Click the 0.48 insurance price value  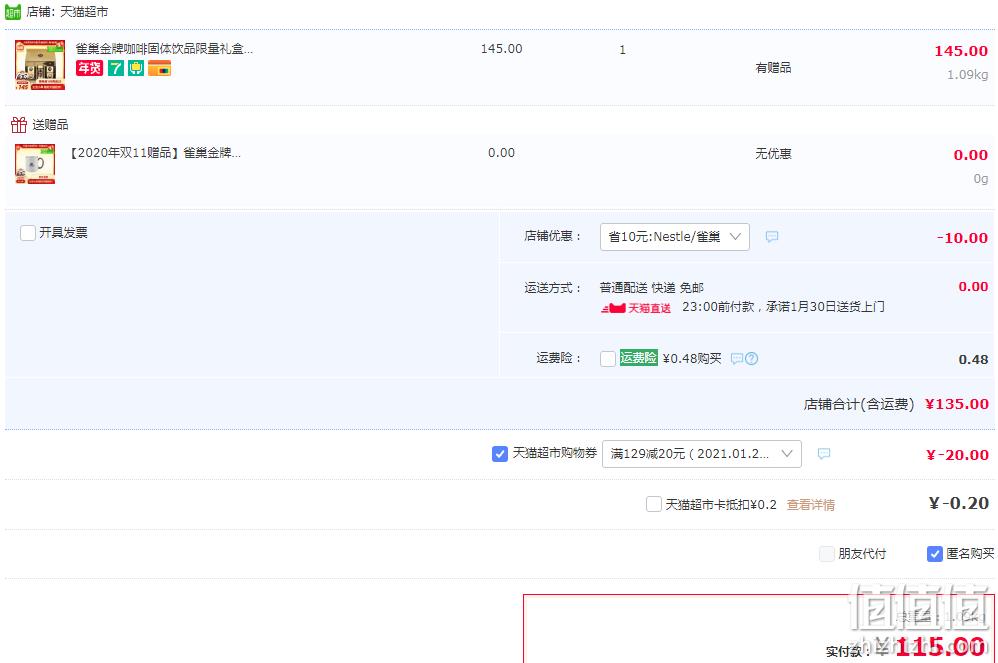click(973, 359)
